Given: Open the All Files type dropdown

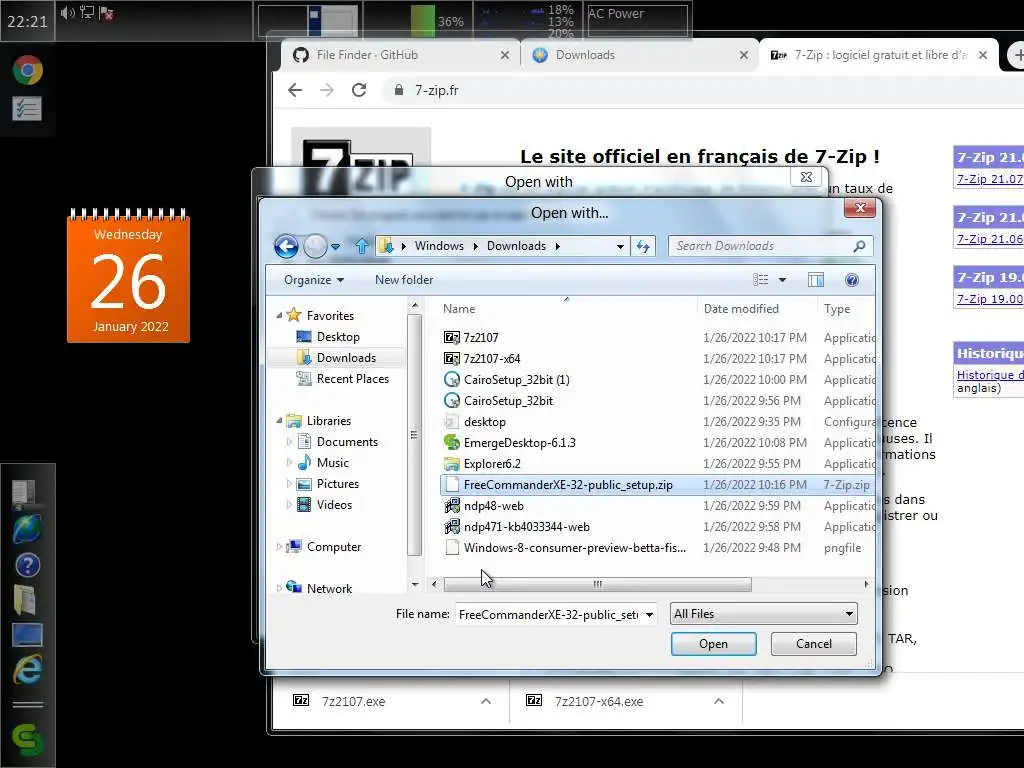Looking at the screenshot, I should (763, 614).
